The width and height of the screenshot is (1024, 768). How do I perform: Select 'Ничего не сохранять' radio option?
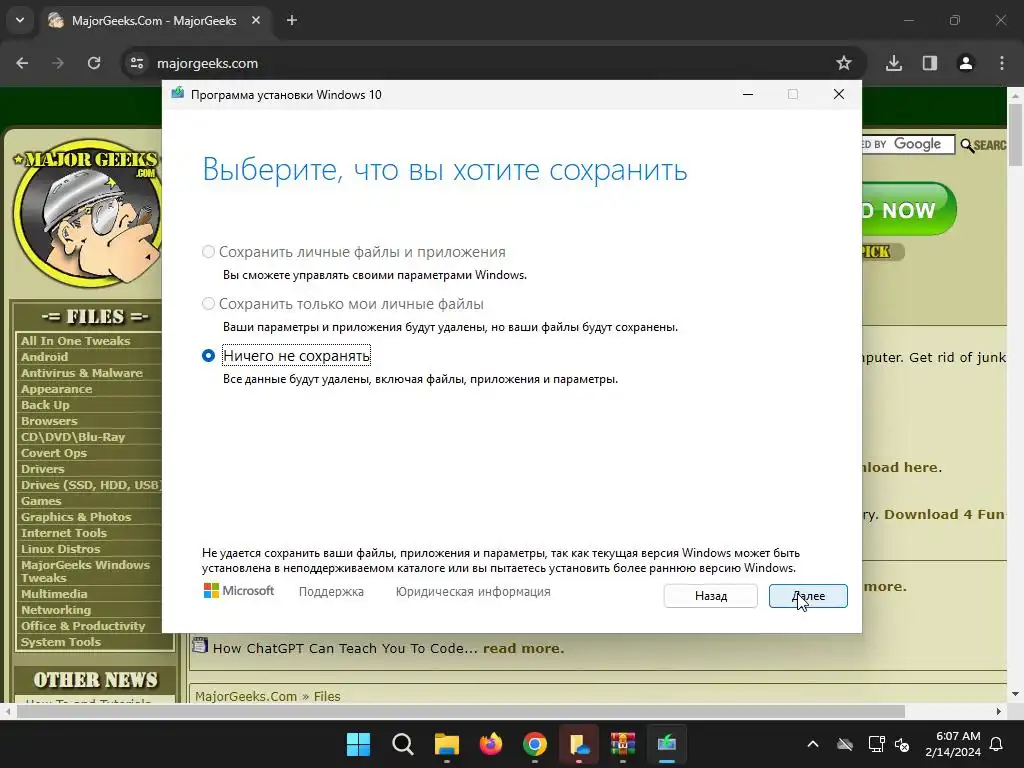click(x=208, y=356)
